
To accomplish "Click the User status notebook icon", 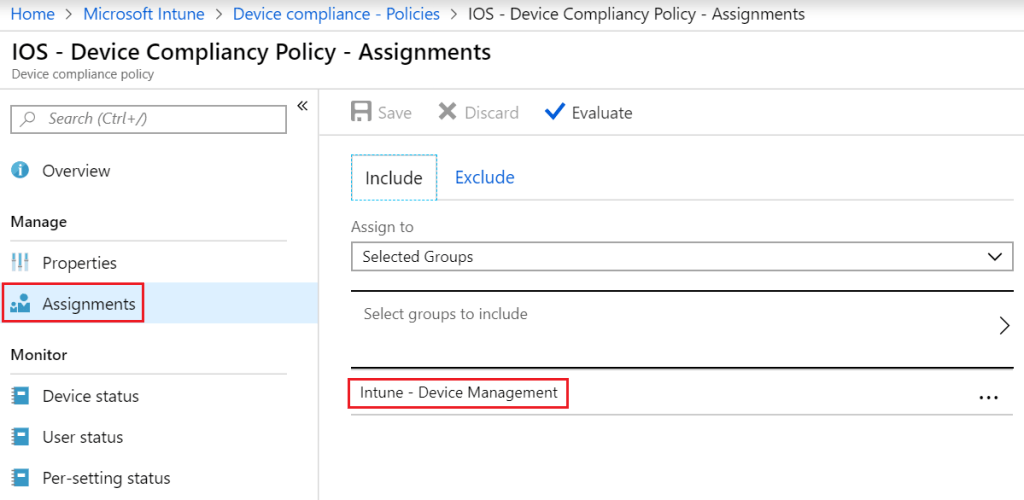I will (x=20, y=437).
